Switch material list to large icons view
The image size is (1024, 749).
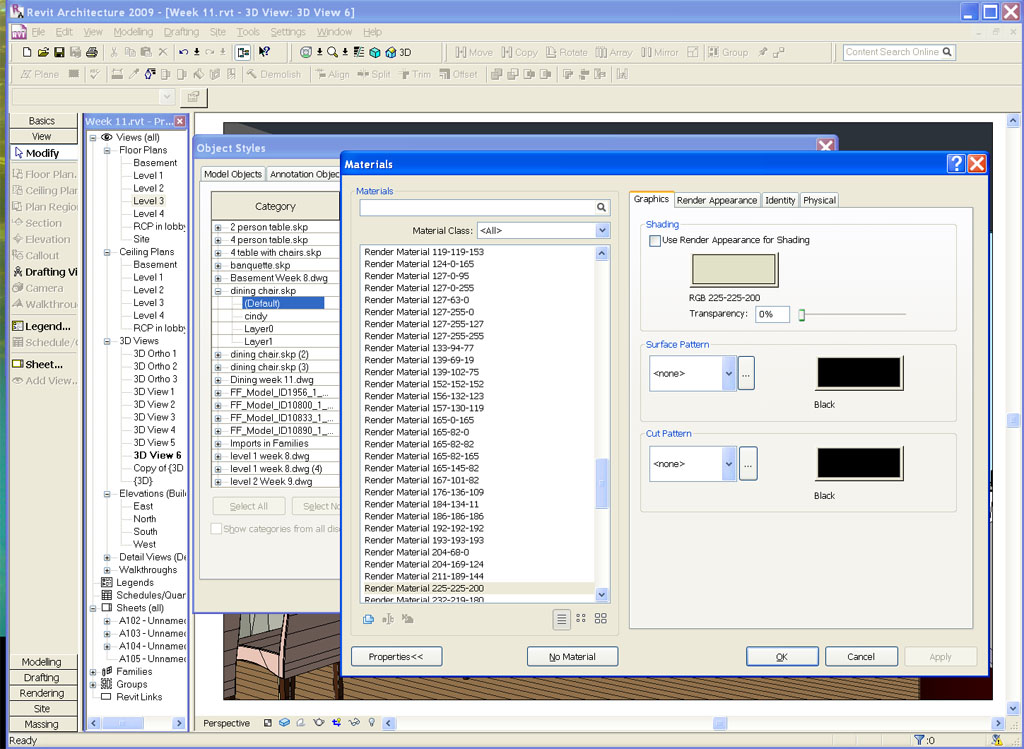(600, 619)
